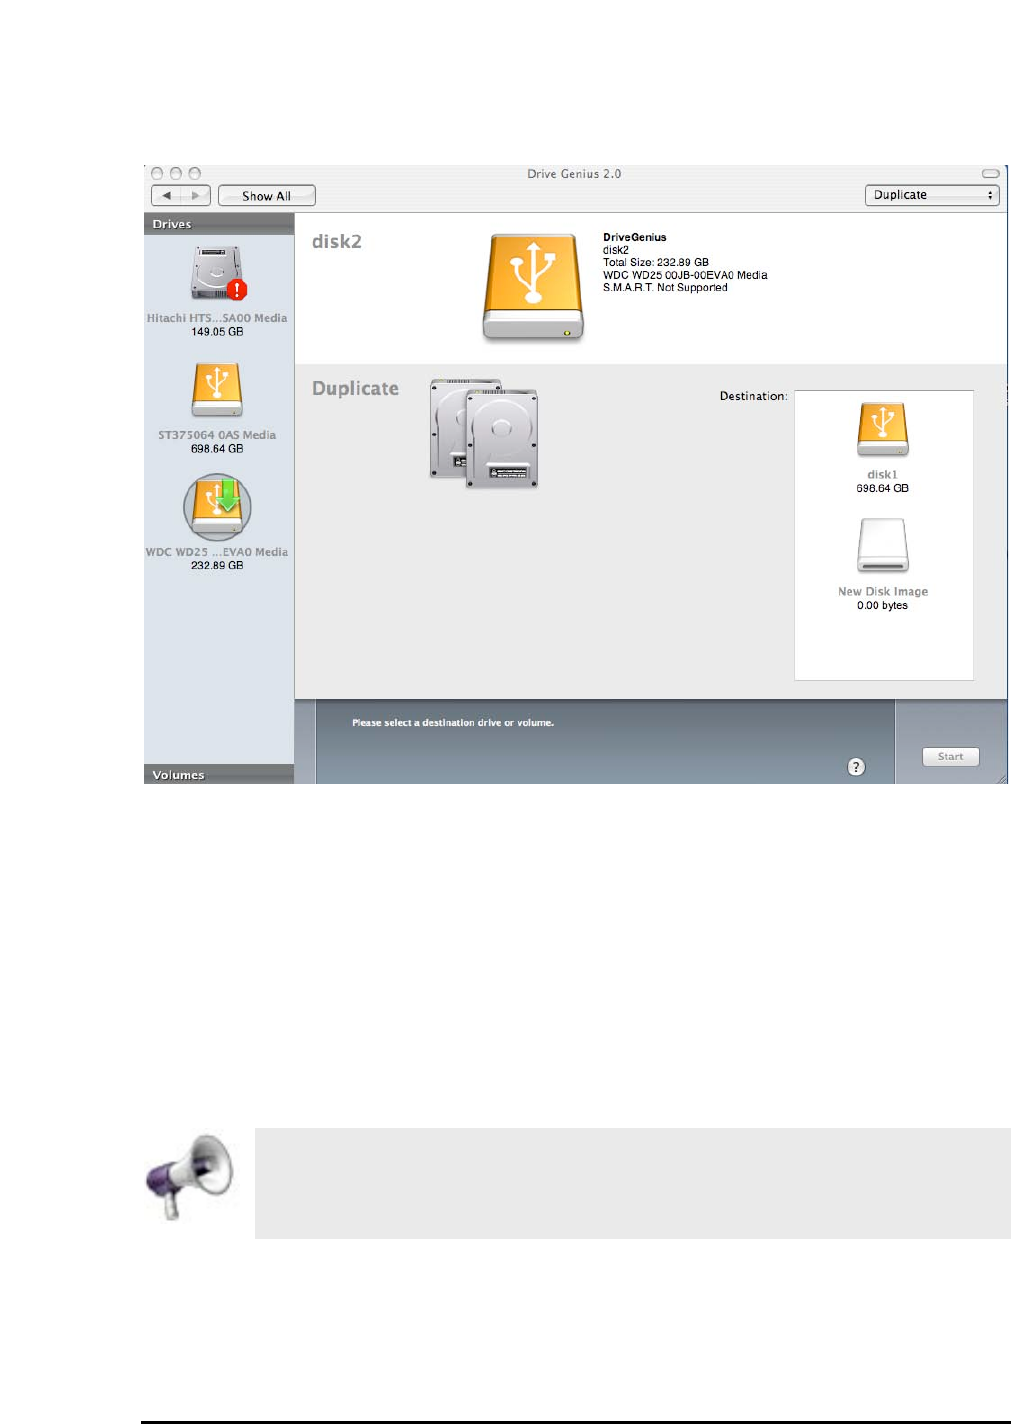Click the Duplicate twin hard drives icon
Viewport: 1011px width, 1424px height.
coord(484,433)
